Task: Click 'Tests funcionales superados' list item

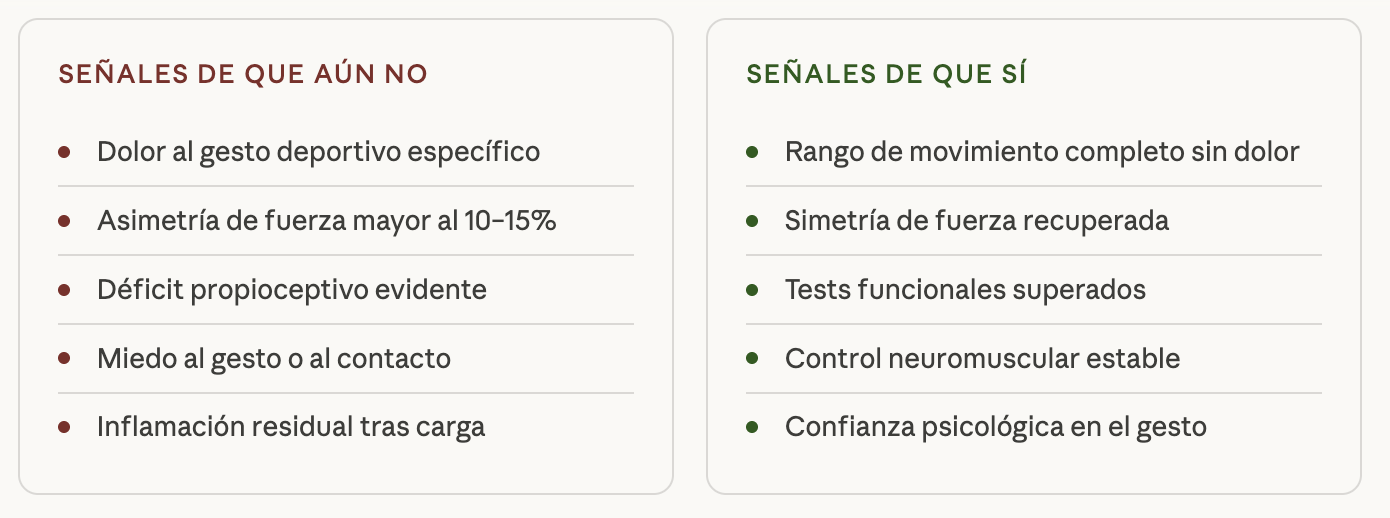Action: click(x=965, y=290)
